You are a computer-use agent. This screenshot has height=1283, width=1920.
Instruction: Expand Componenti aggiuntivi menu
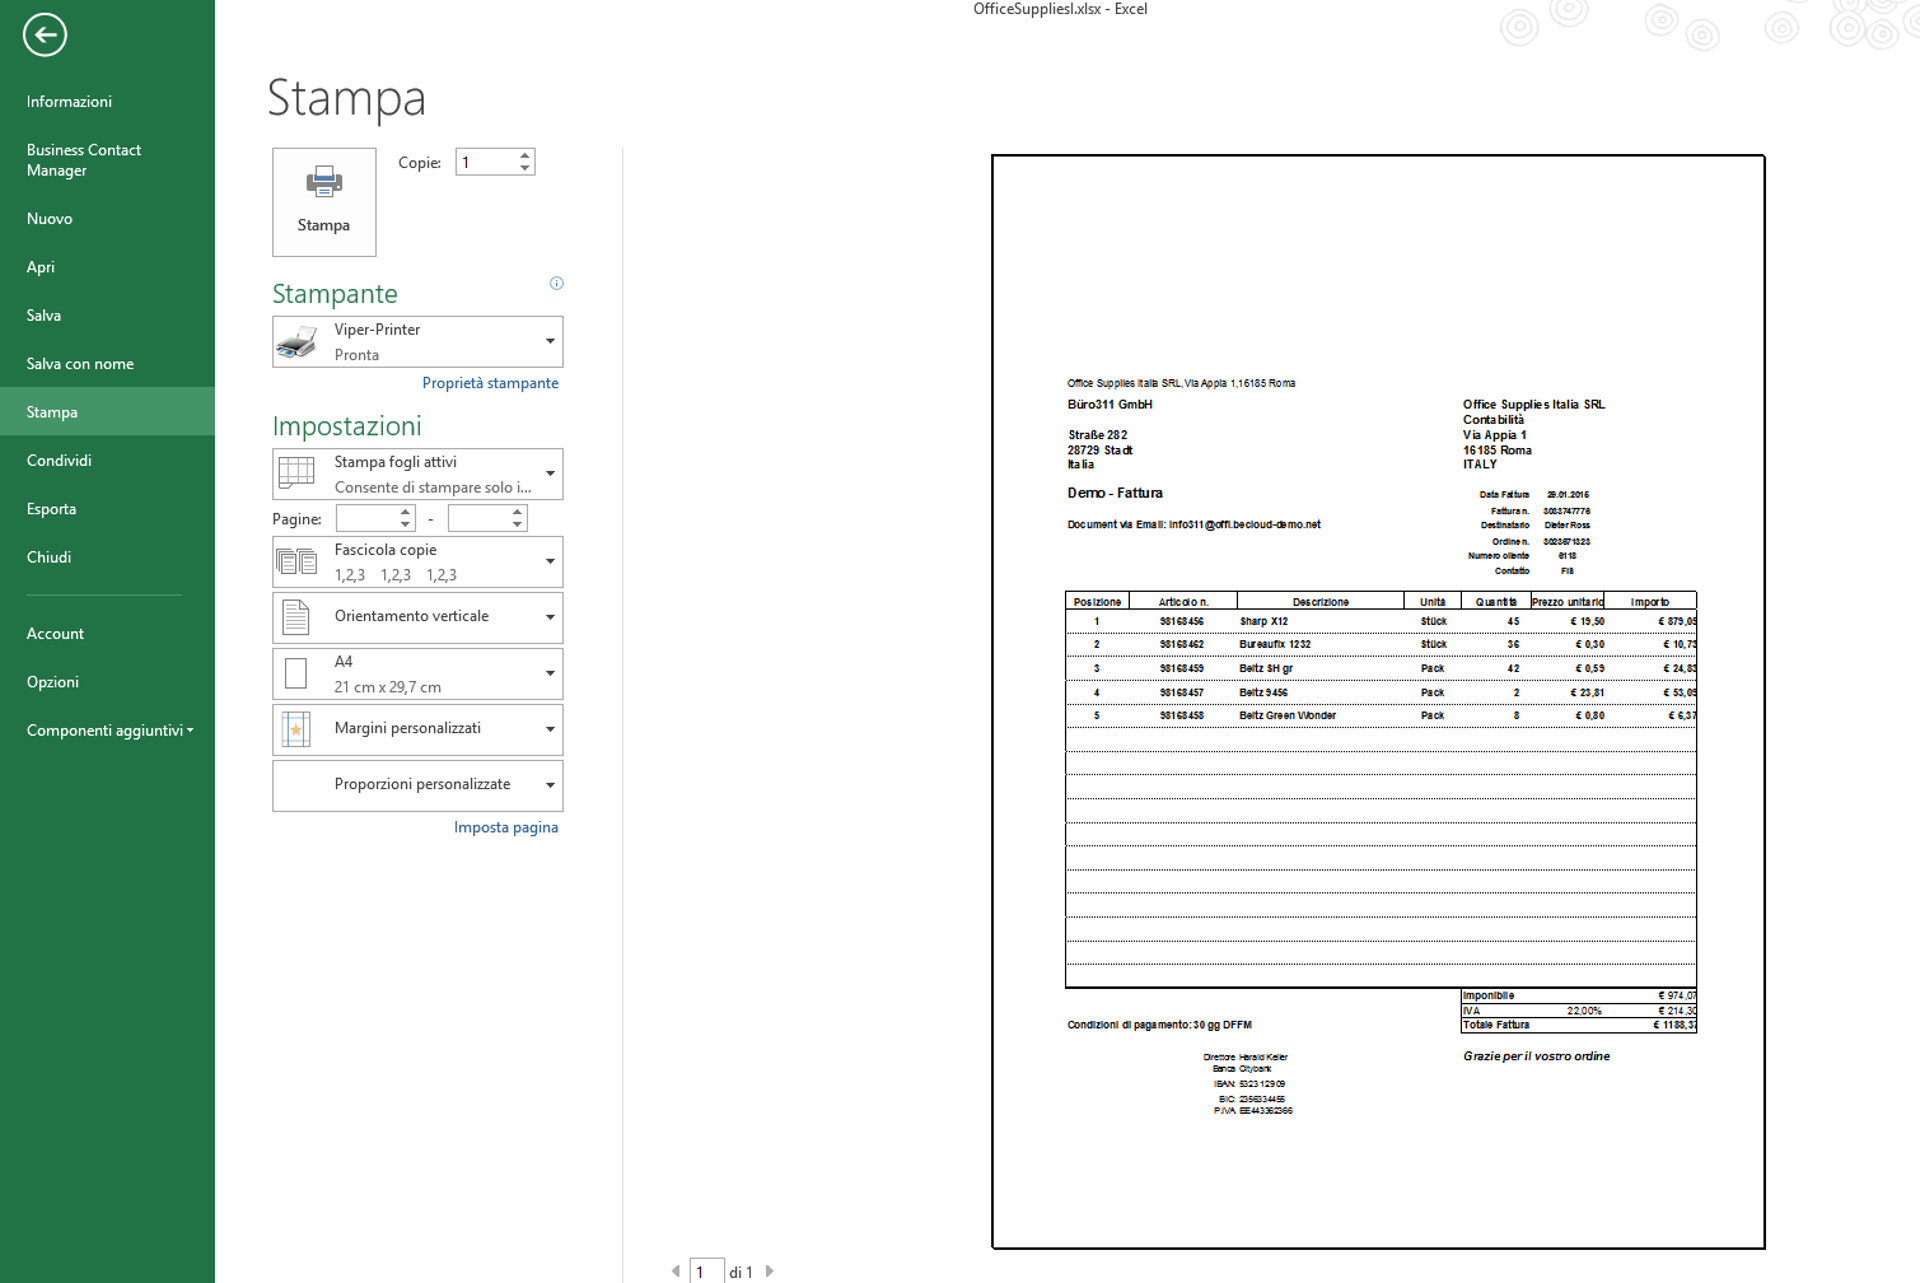pyautogui.click(x=108, y=730)
